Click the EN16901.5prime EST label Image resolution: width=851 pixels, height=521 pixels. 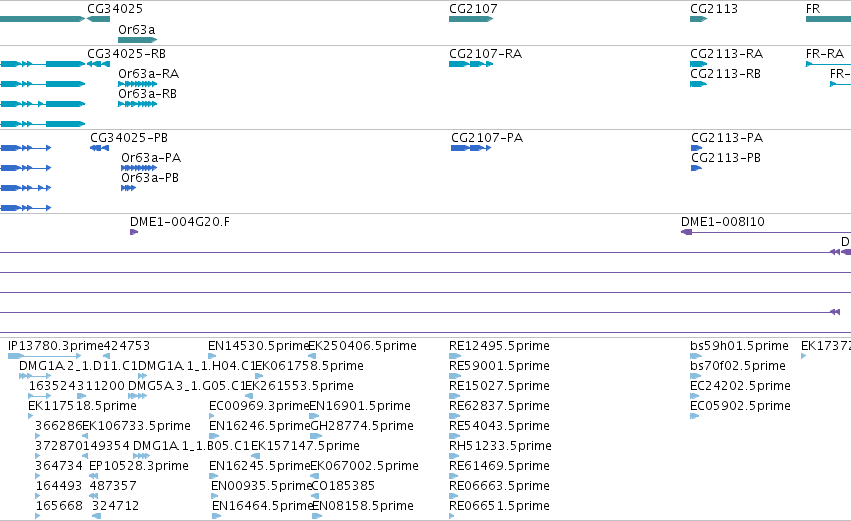coord(360,406)
